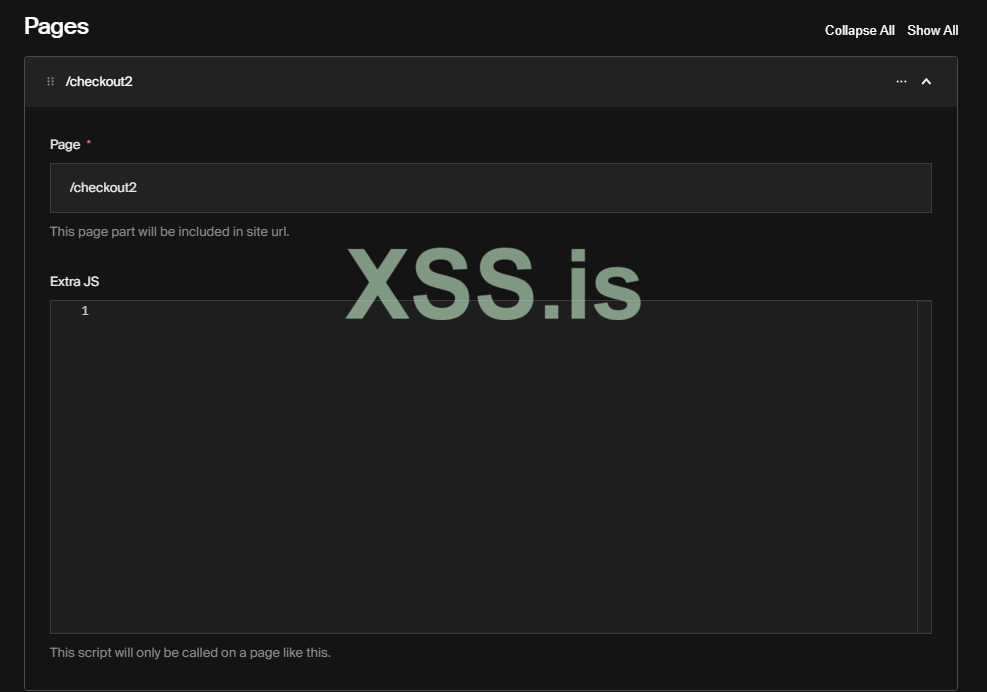
Task: Click the Extra JS label
Action: (74, 281)
